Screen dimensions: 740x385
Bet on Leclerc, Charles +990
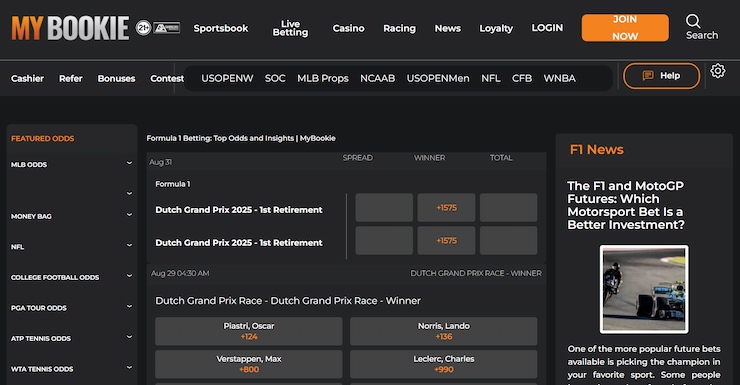point(444,364)
